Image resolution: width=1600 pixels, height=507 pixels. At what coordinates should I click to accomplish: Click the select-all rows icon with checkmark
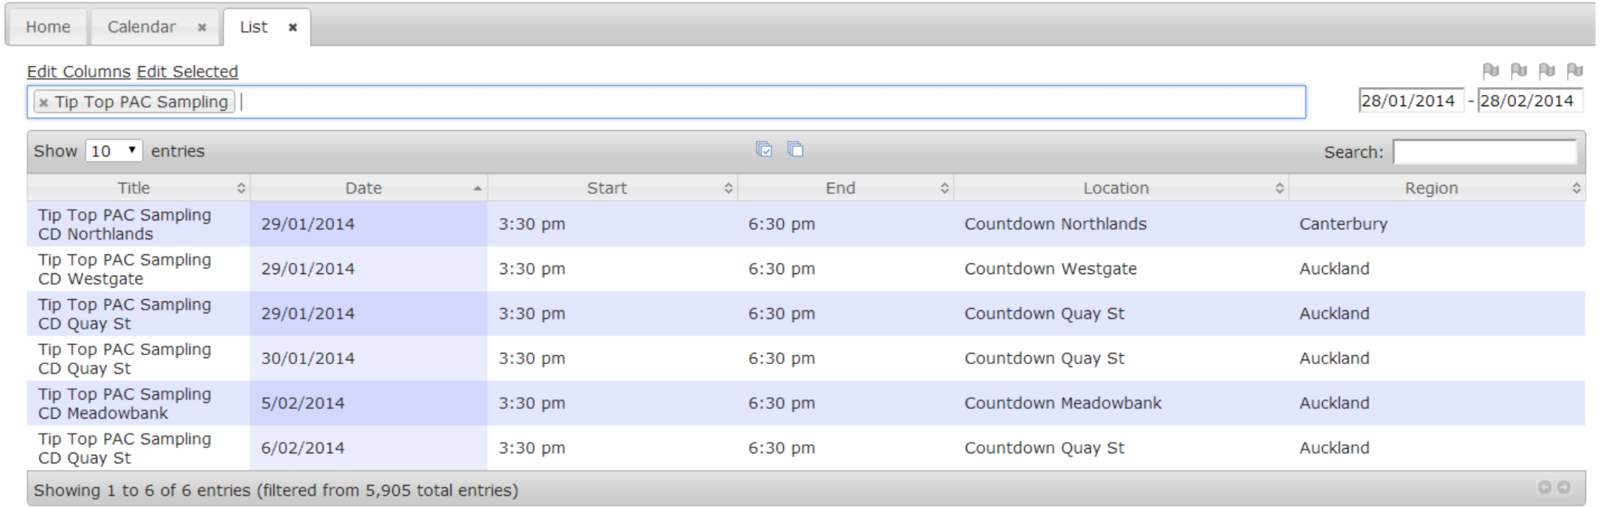[x=764, y=149]
